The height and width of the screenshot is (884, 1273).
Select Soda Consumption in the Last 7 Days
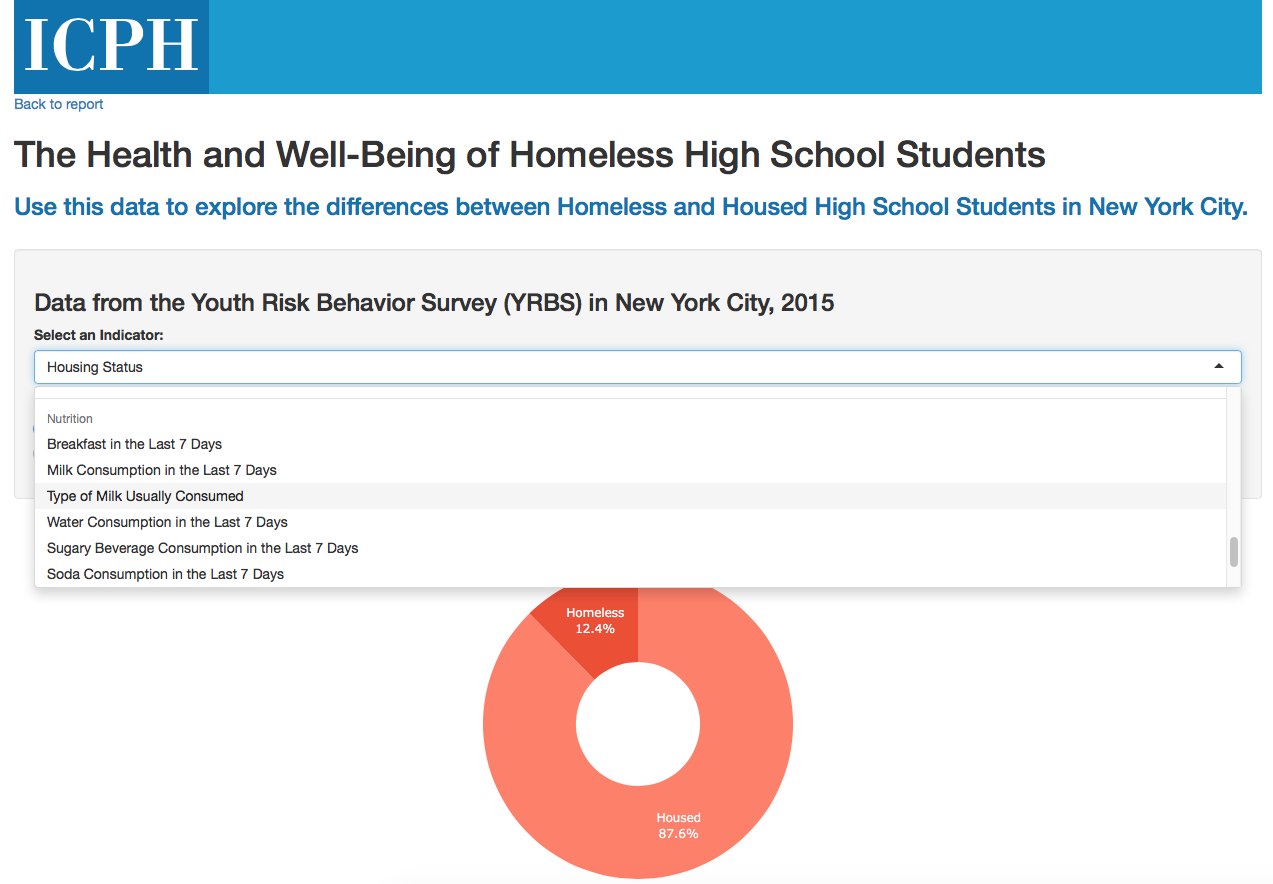pyautogui.click(x=165, y=574)
